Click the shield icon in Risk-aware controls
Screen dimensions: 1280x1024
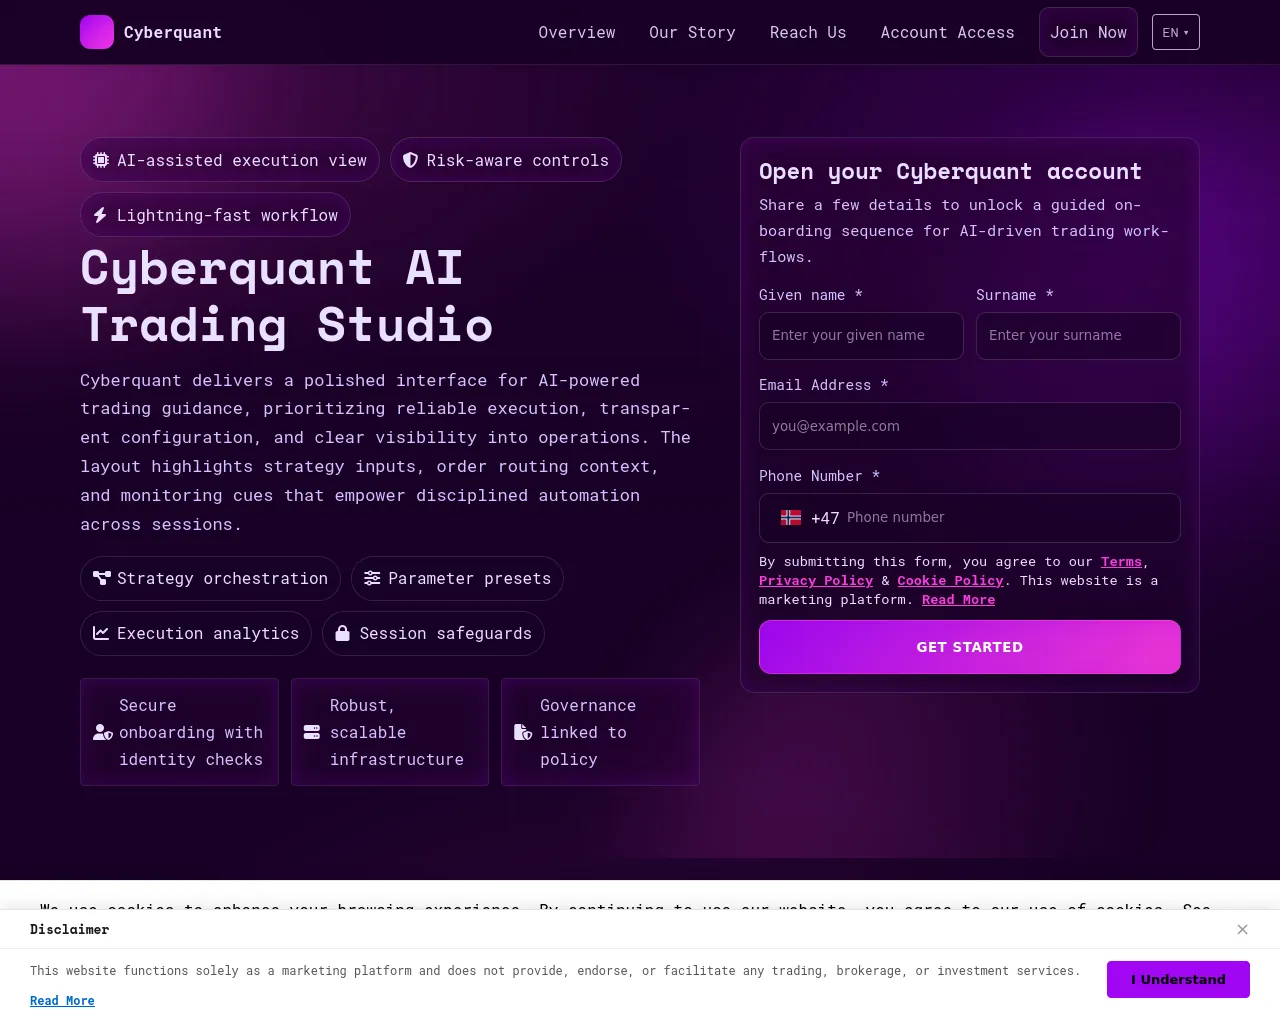(x=410, y=160)
